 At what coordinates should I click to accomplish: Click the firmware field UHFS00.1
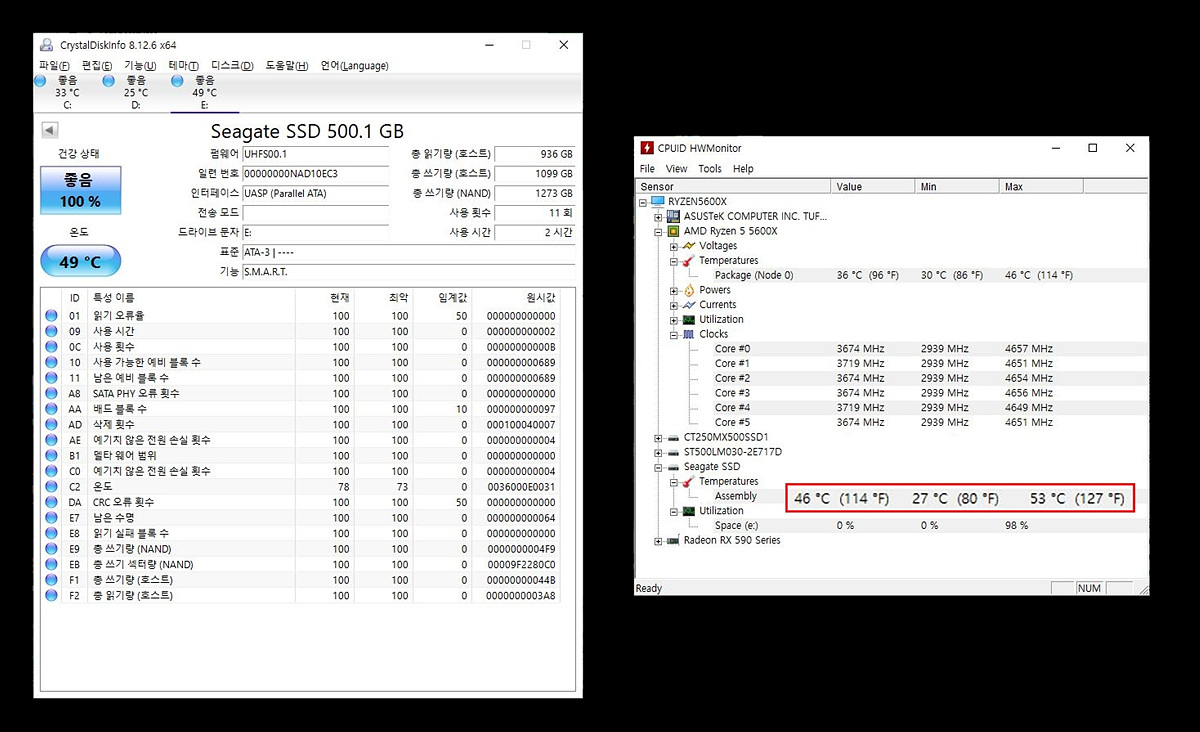[315, 154]
